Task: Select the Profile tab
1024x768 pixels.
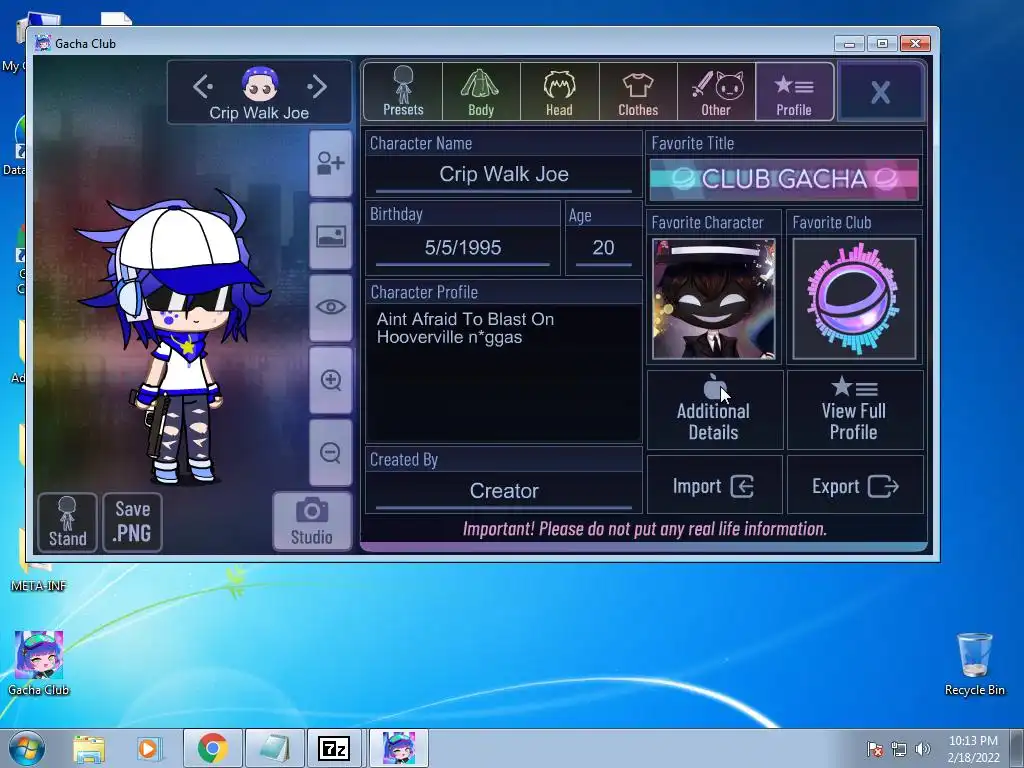Action: tap(794, 92)
